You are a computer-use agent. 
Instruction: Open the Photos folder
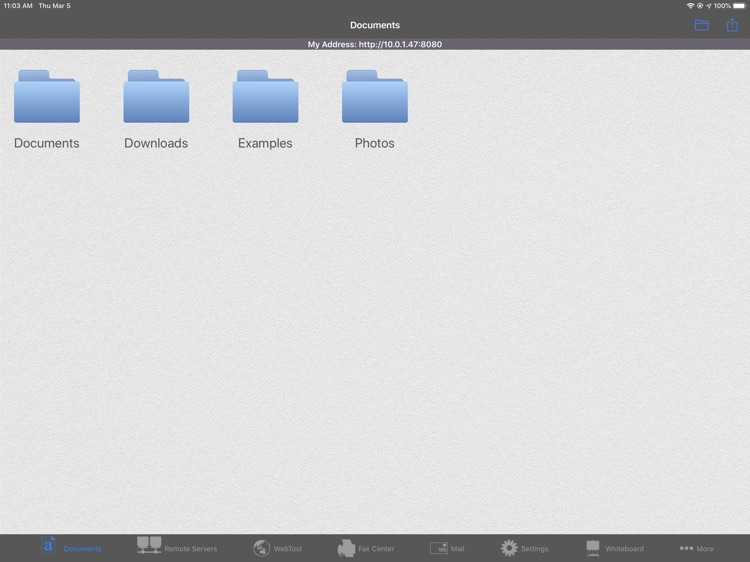click(x=375, y=98)
